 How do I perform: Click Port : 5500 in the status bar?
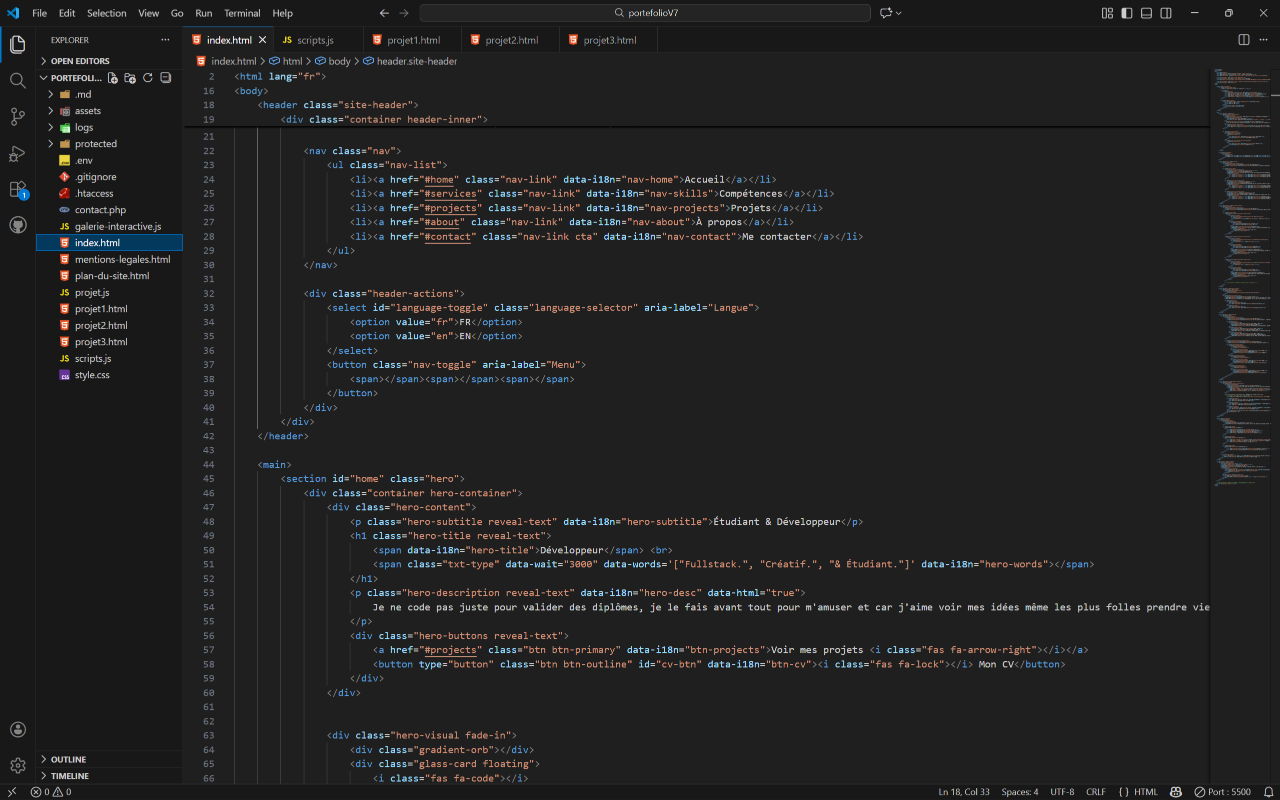click(1227, 791)
